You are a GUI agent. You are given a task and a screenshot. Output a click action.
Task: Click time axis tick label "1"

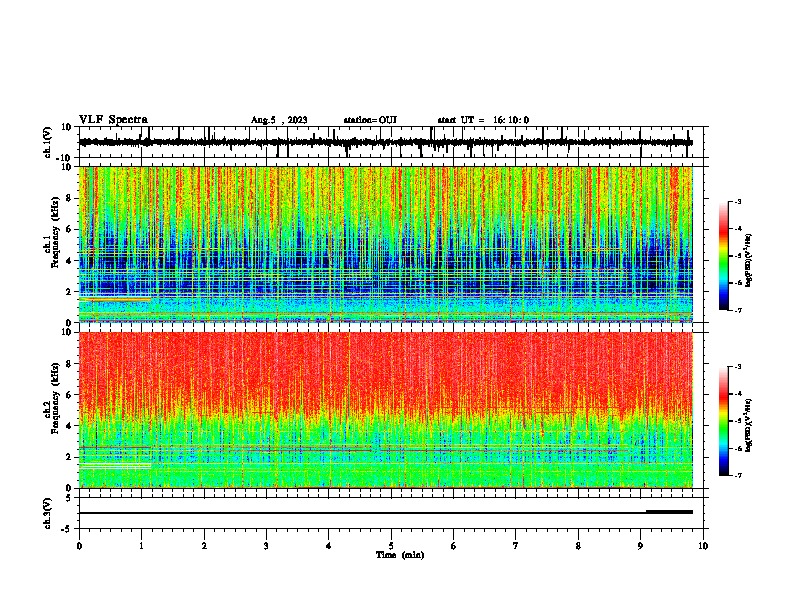(141, 546)
